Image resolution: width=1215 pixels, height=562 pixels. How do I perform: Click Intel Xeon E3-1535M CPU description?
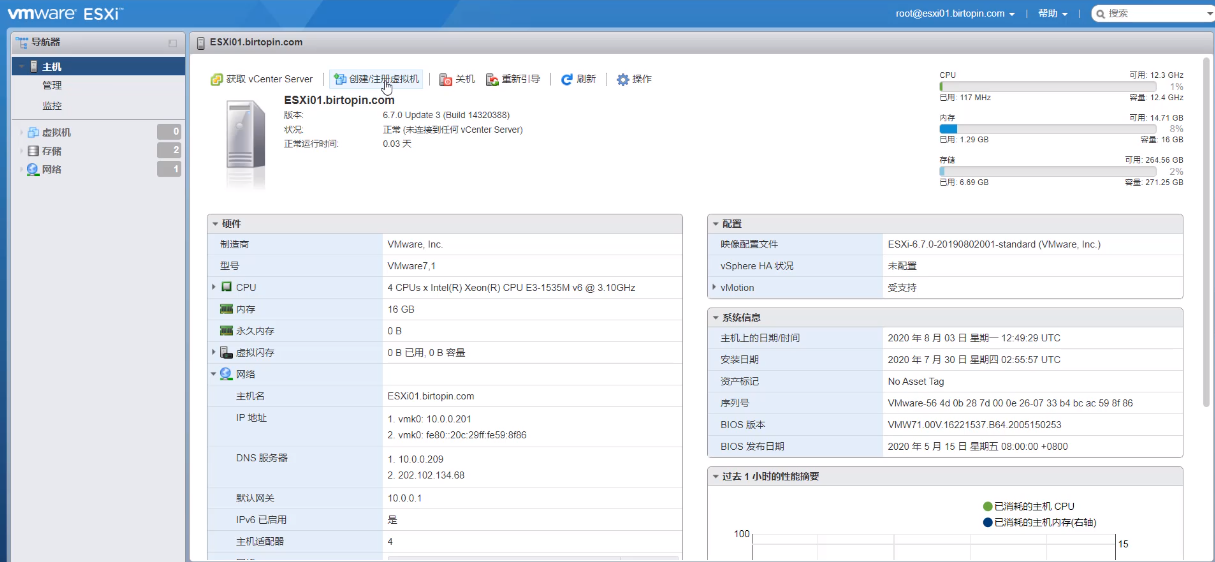coord(511,287)
